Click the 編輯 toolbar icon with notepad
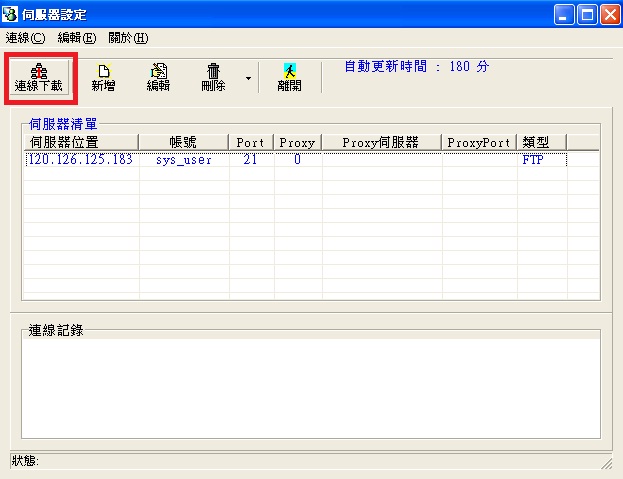Viewport: 623px width, 479px height. 158,77
